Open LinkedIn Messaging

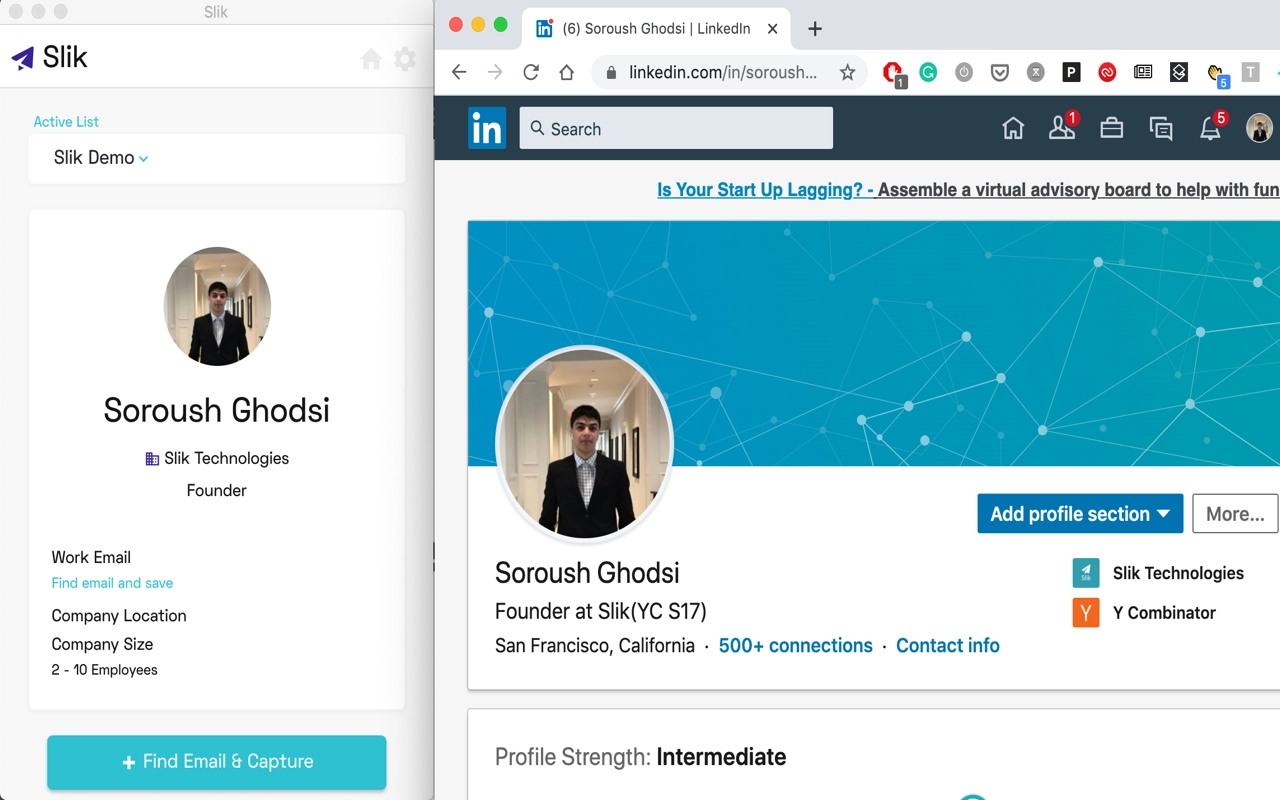1160,128
